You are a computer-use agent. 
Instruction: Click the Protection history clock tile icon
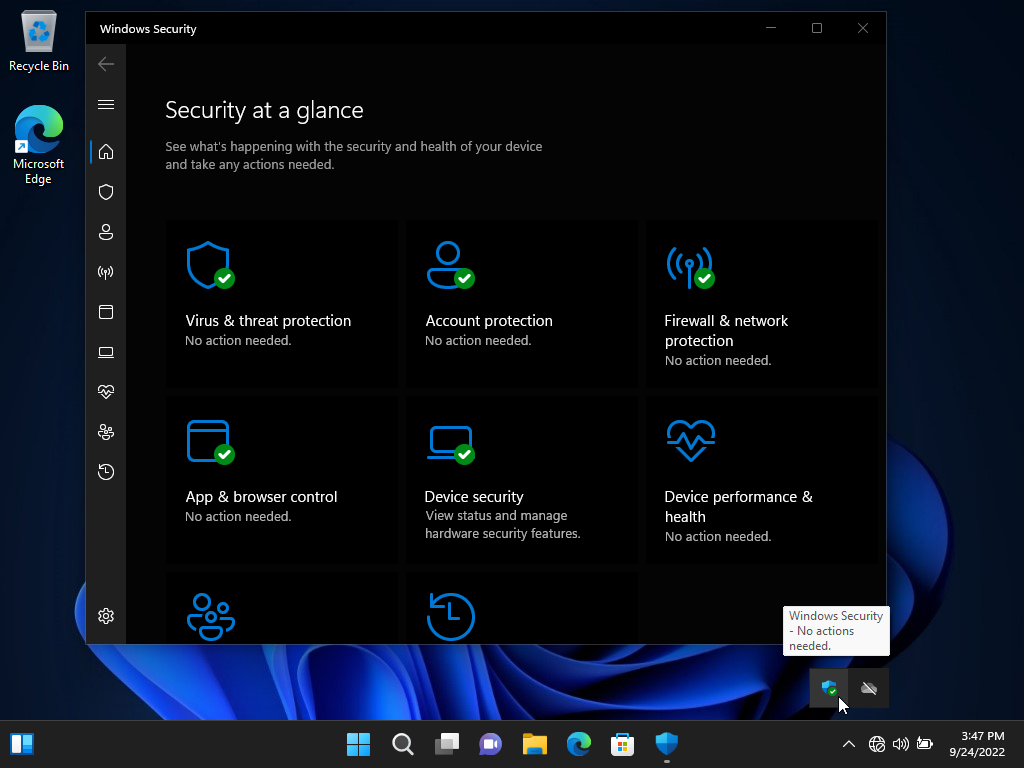point(451,617)
